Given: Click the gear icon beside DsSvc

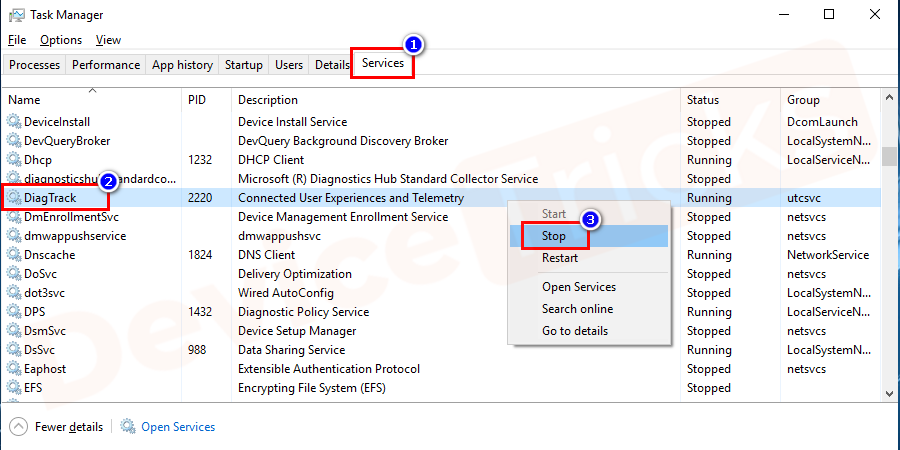Looking at the screenshot, I should pyautogui.click(x=13, y=350).
